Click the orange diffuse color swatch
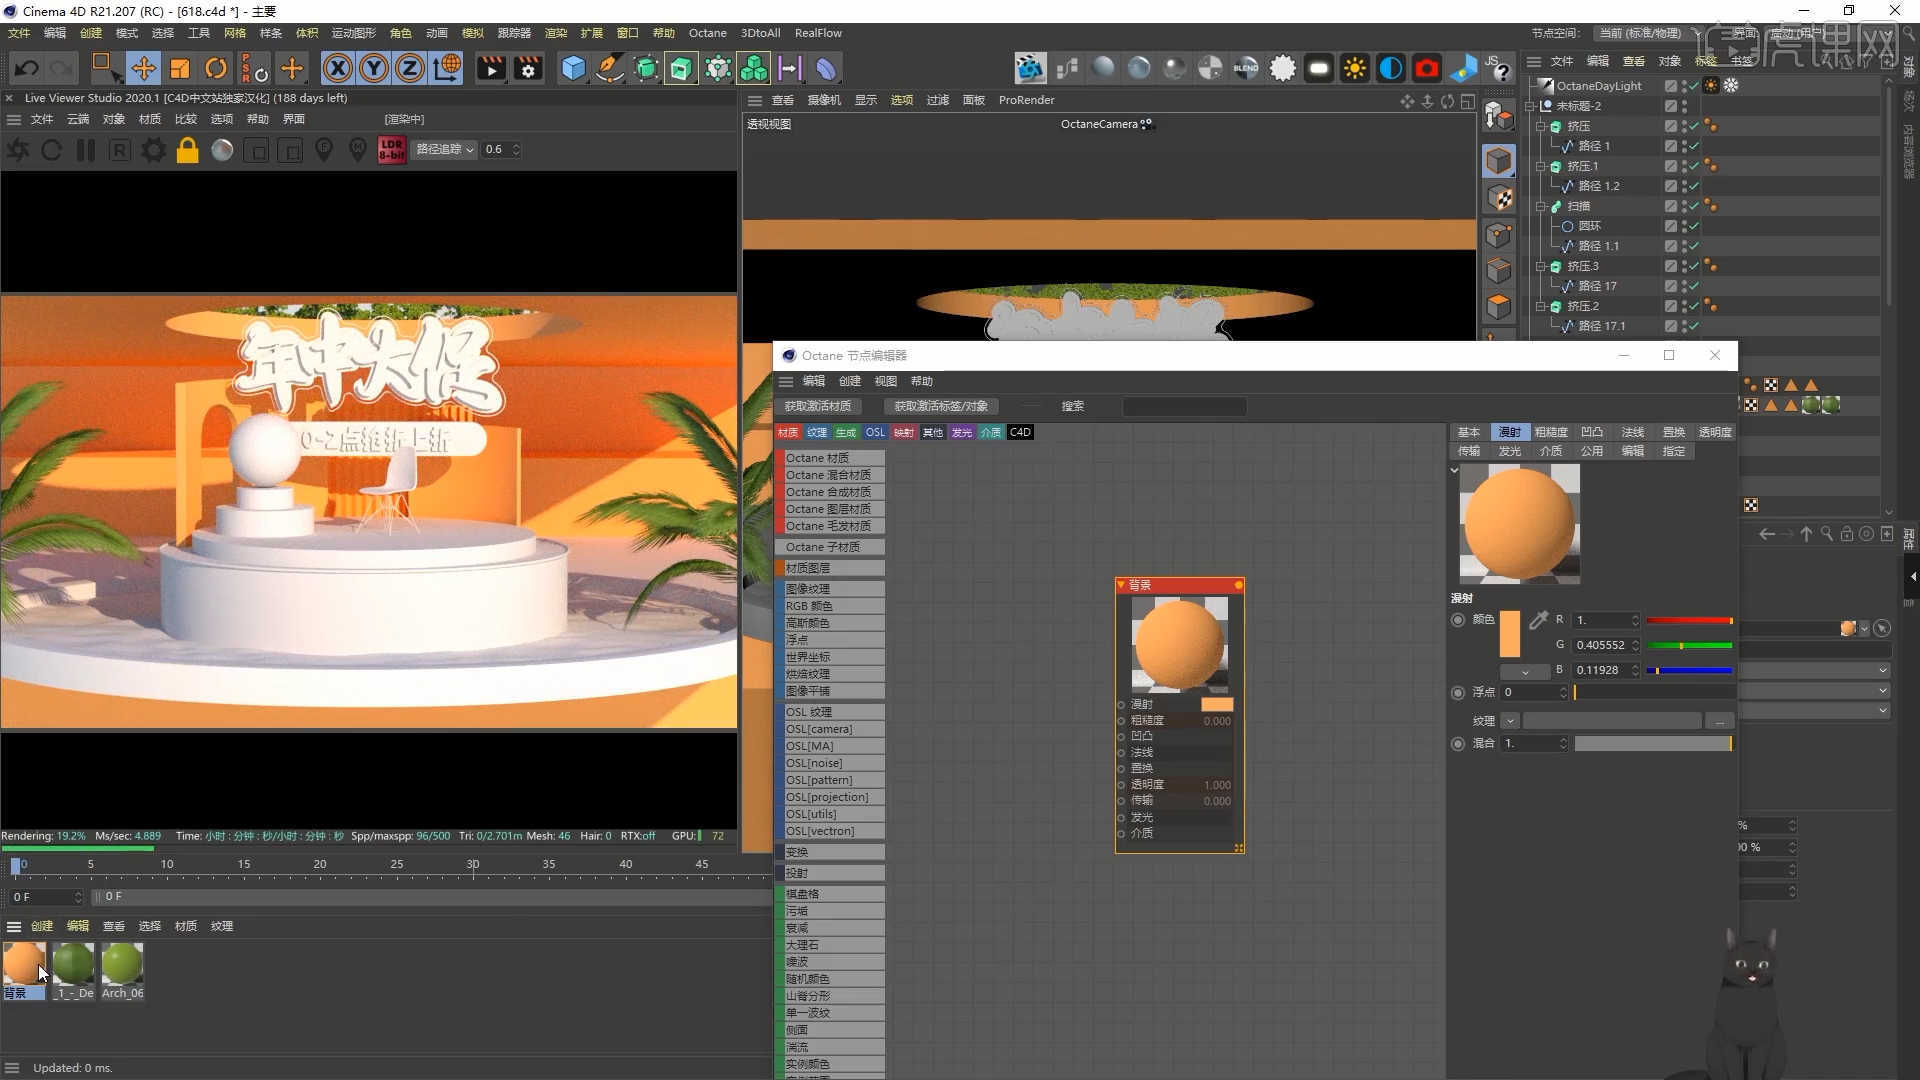 [x=1509, y=633]
